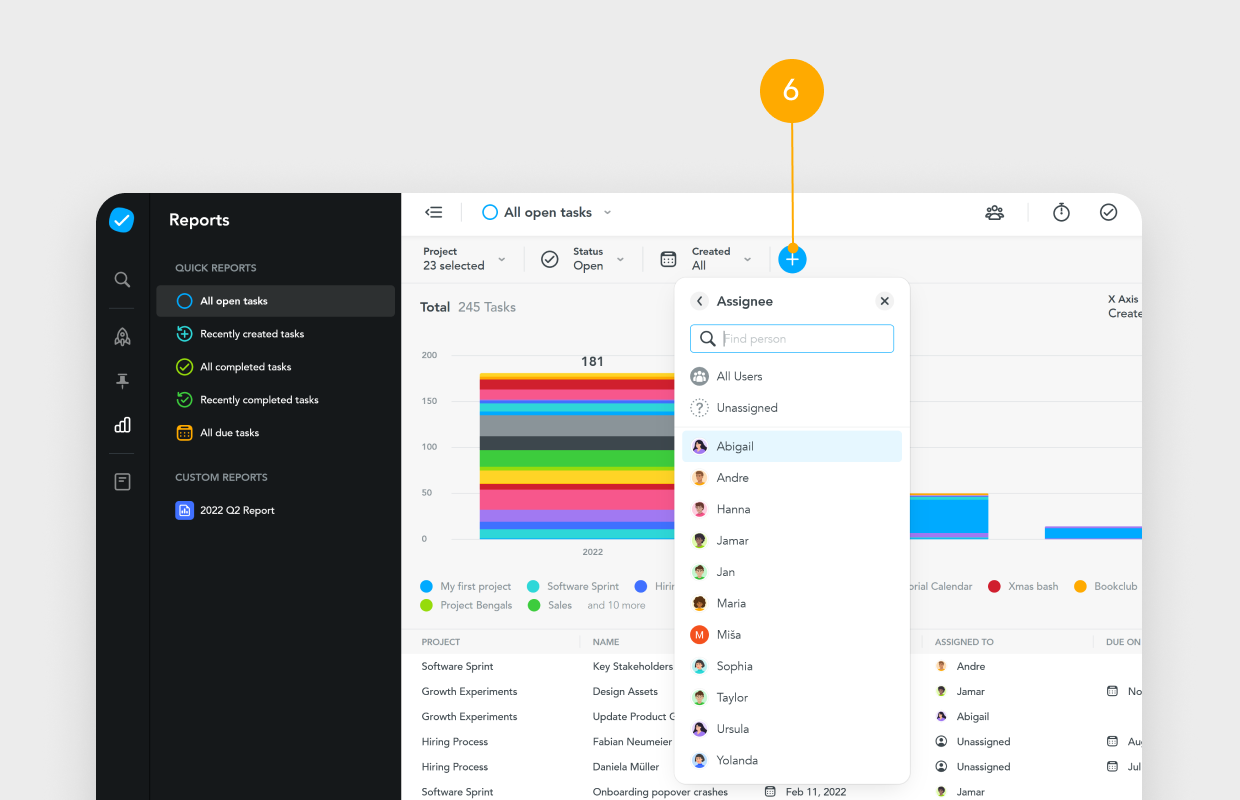Click Abigail in the Assigned To column
Viewport: 1240px width, 800px height.
962,716
